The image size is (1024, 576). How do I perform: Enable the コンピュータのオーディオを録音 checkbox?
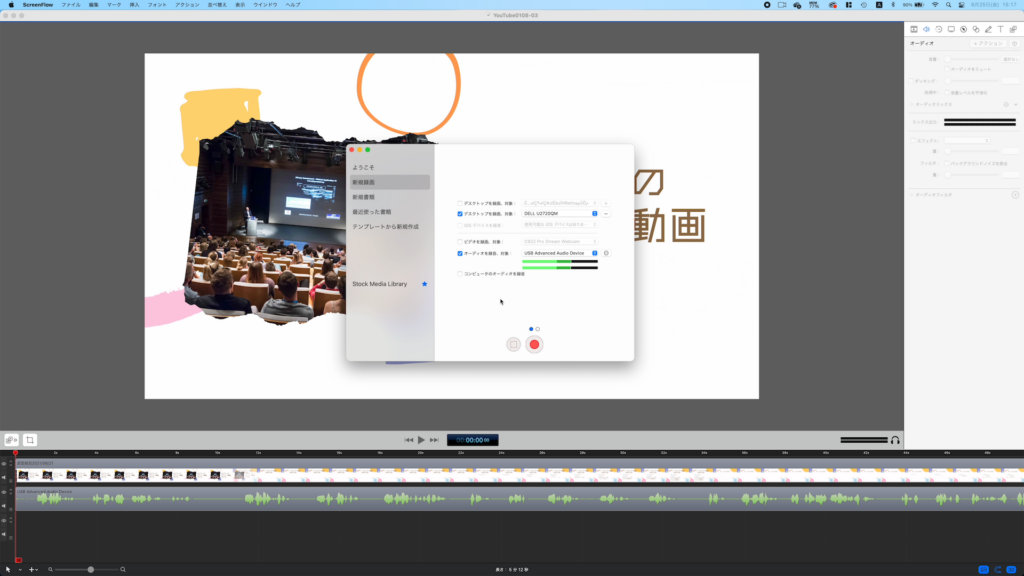click(459, 274)
